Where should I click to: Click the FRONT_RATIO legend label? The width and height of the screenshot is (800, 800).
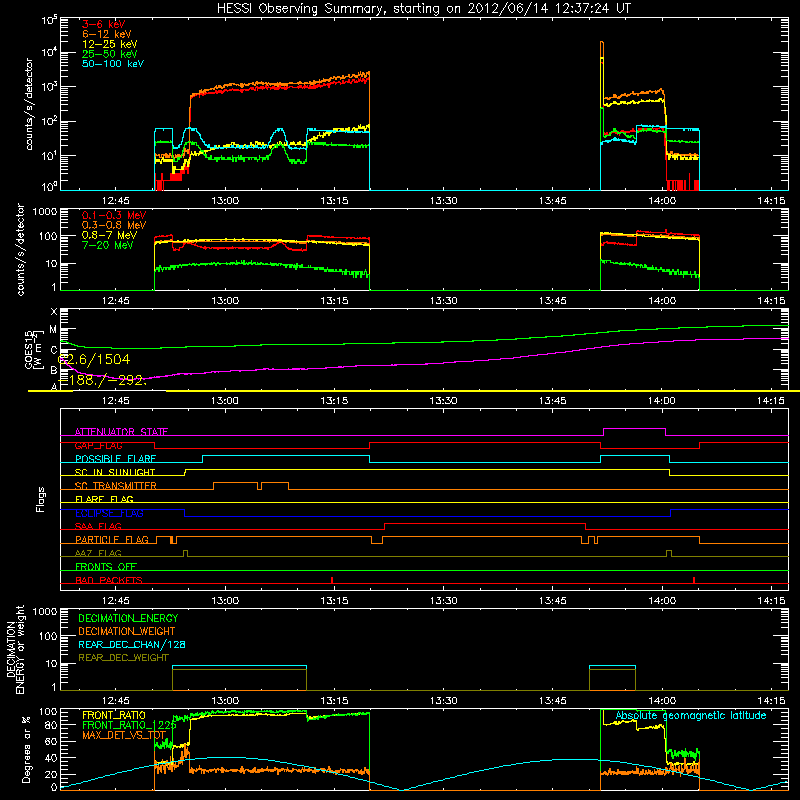click(x=114, y=715)
